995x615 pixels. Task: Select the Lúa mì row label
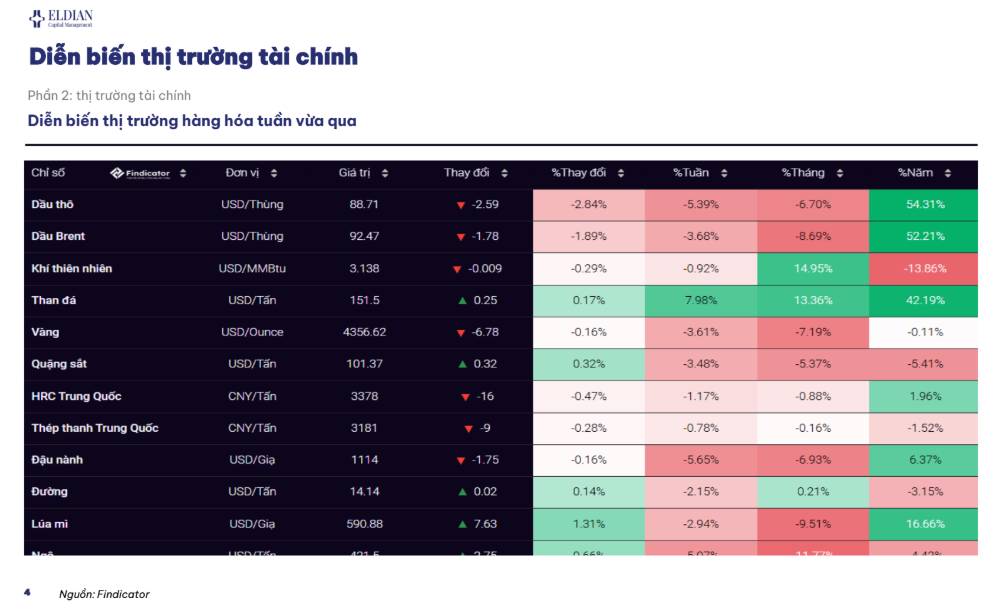49,524
